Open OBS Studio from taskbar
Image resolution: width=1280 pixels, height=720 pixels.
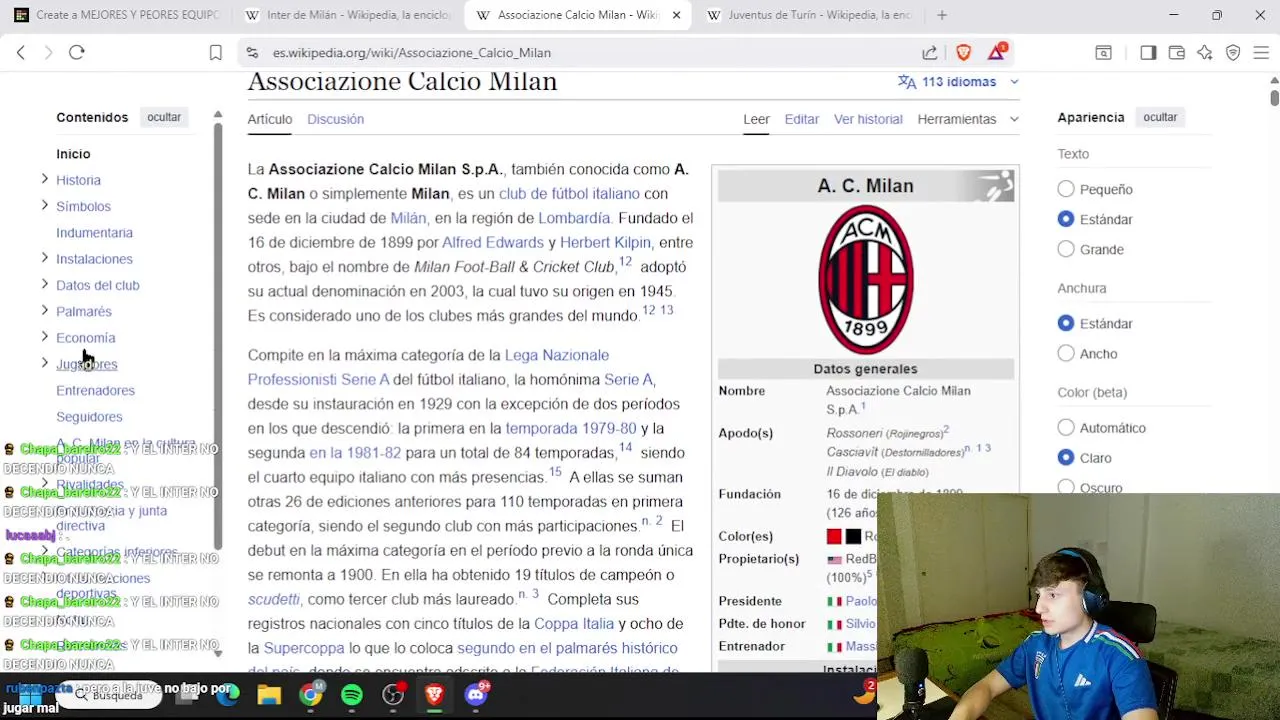click(x=393, y=694)
